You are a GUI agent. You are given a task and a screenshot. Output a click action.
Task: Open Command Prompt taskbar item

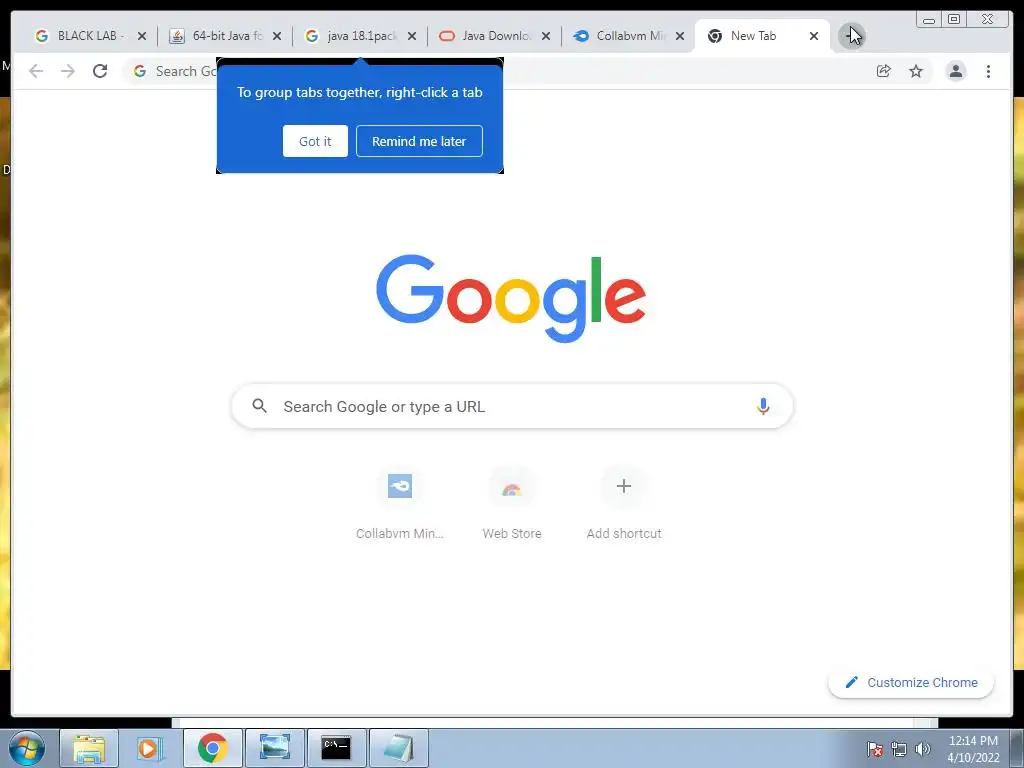click(336, 748)
